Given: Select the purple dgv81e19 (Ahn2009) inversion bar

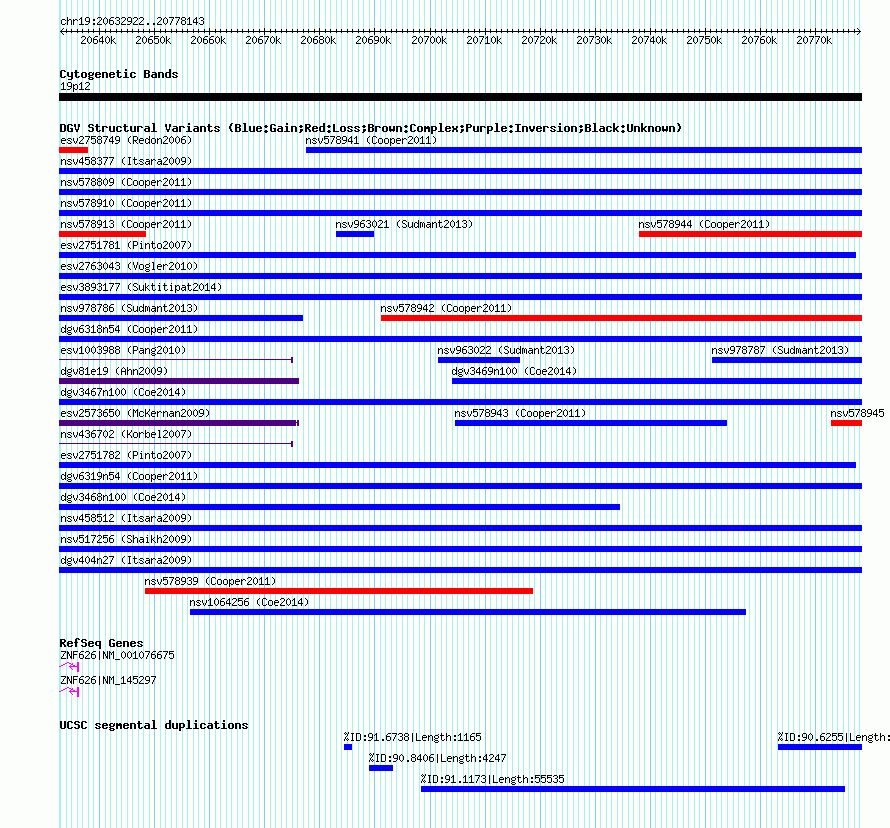Looking at the screenshot, I should 179,381.
